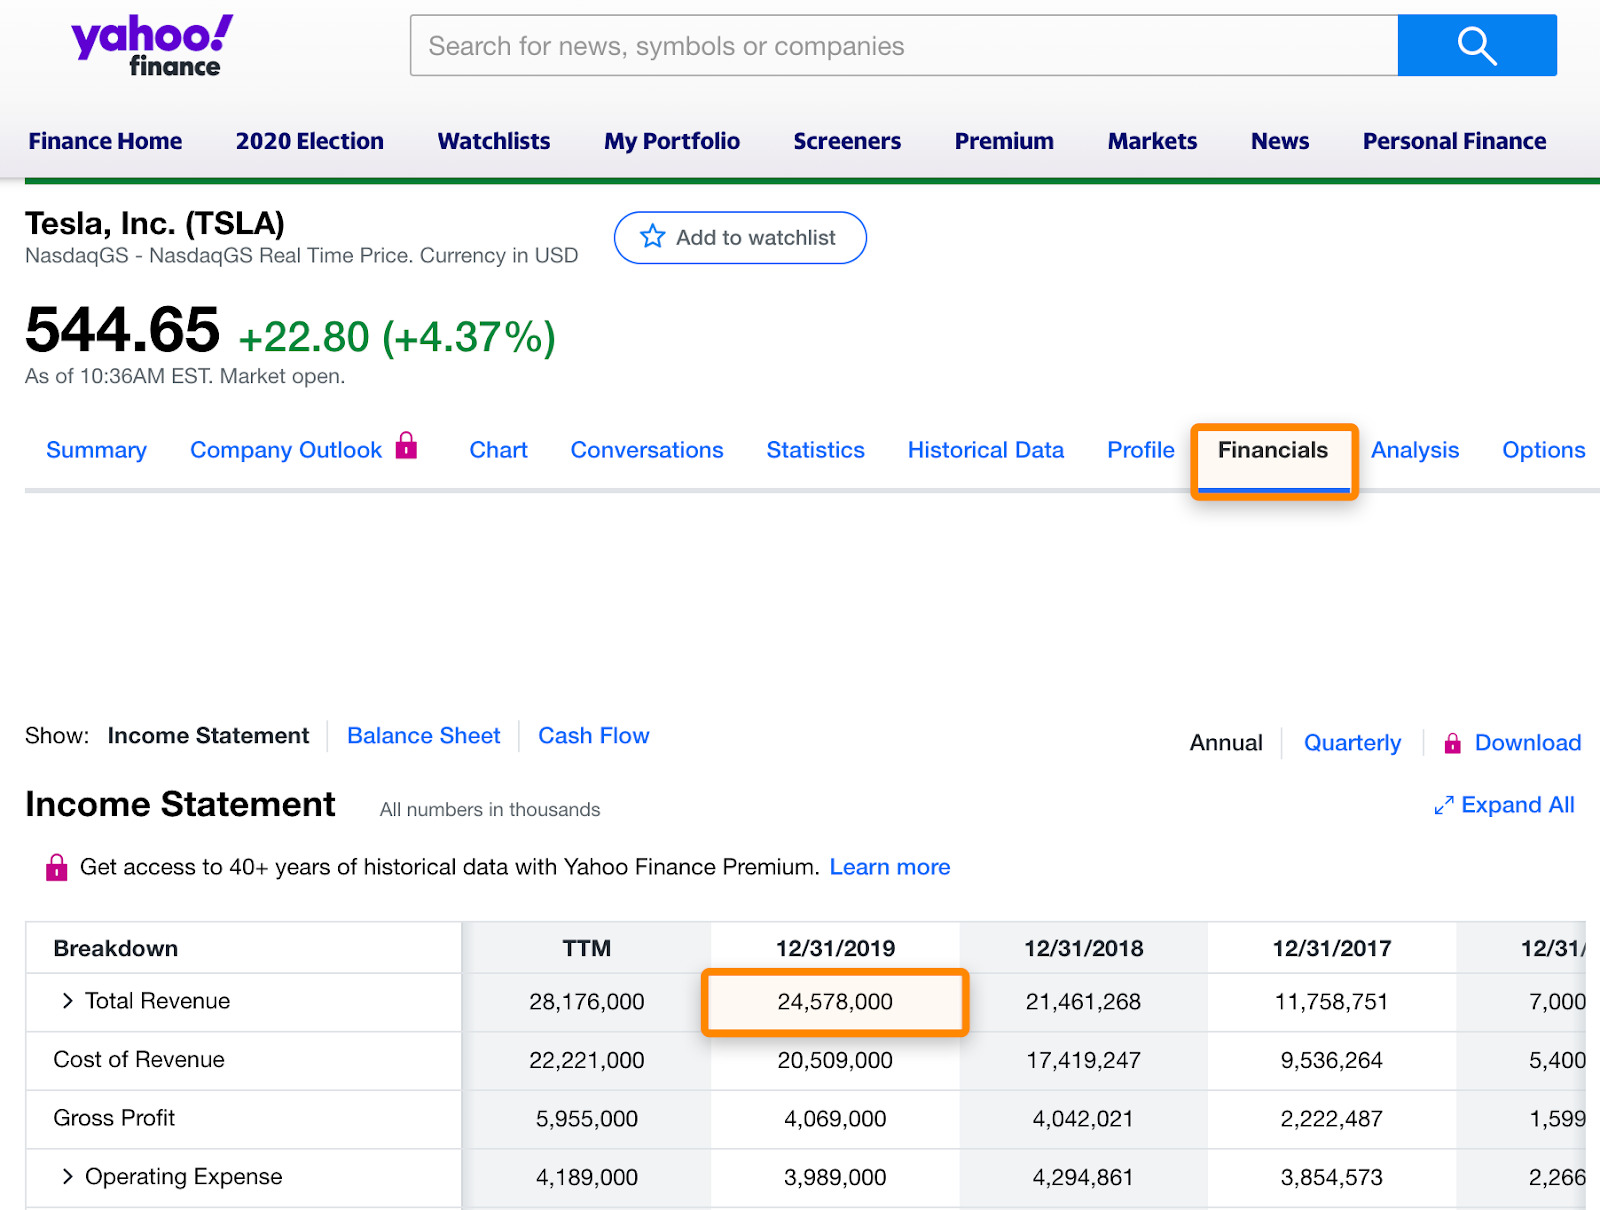This screenshot has height=1210, width=1600.
Task: Click the pink lock icon before Premium notice
Action: coord(57,867)
